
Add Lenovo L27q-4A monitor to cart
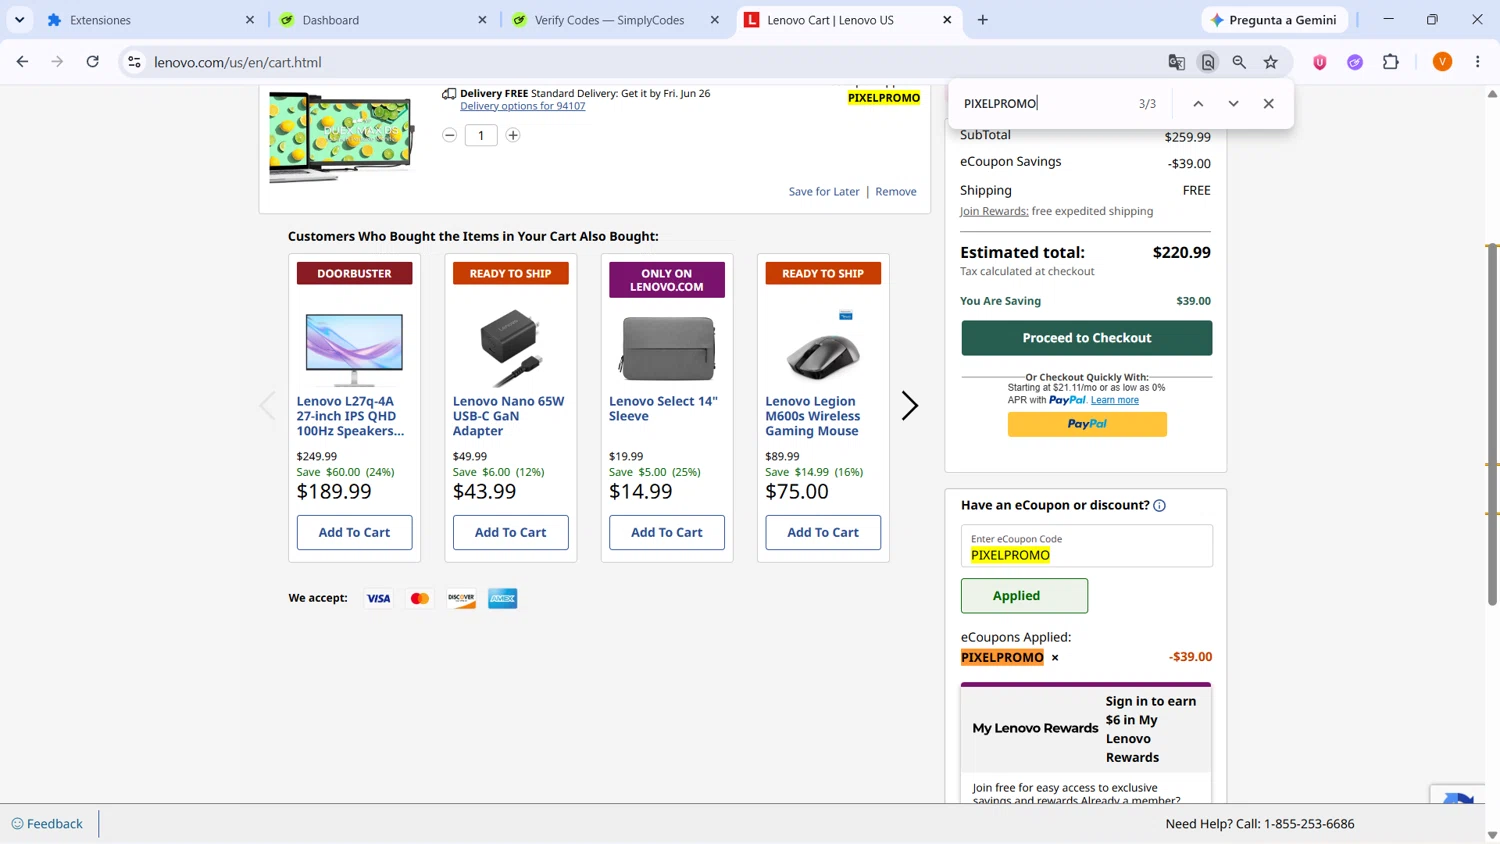tap(354, 532)
